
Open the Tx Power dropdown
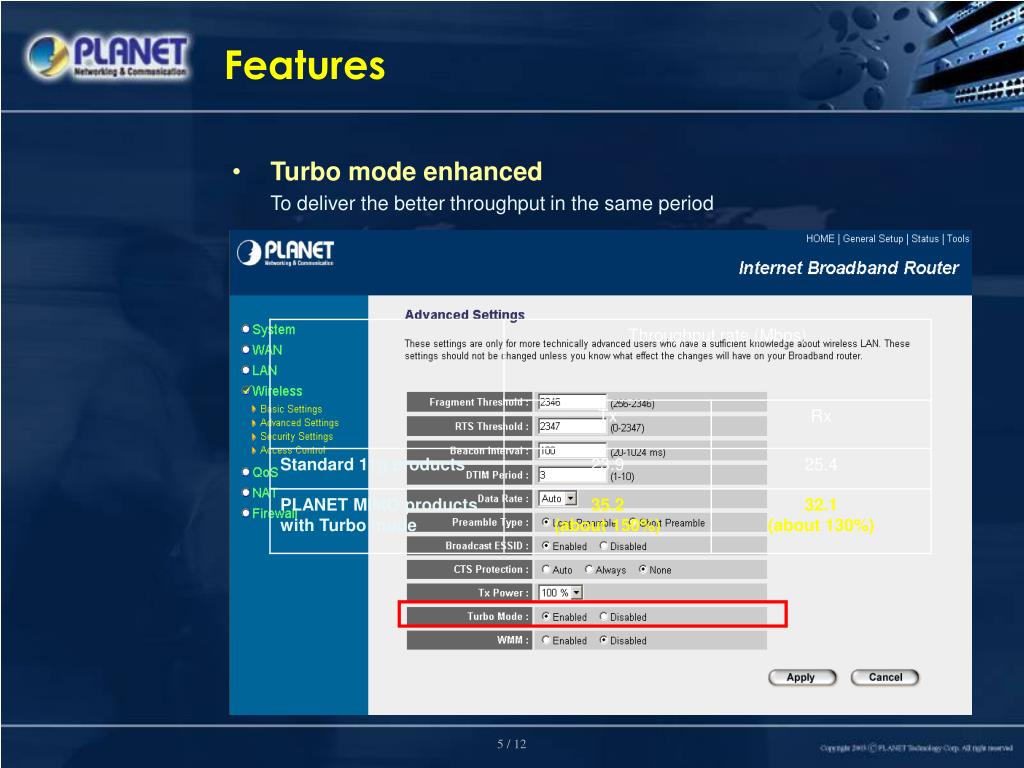click(x=560, y=592)
